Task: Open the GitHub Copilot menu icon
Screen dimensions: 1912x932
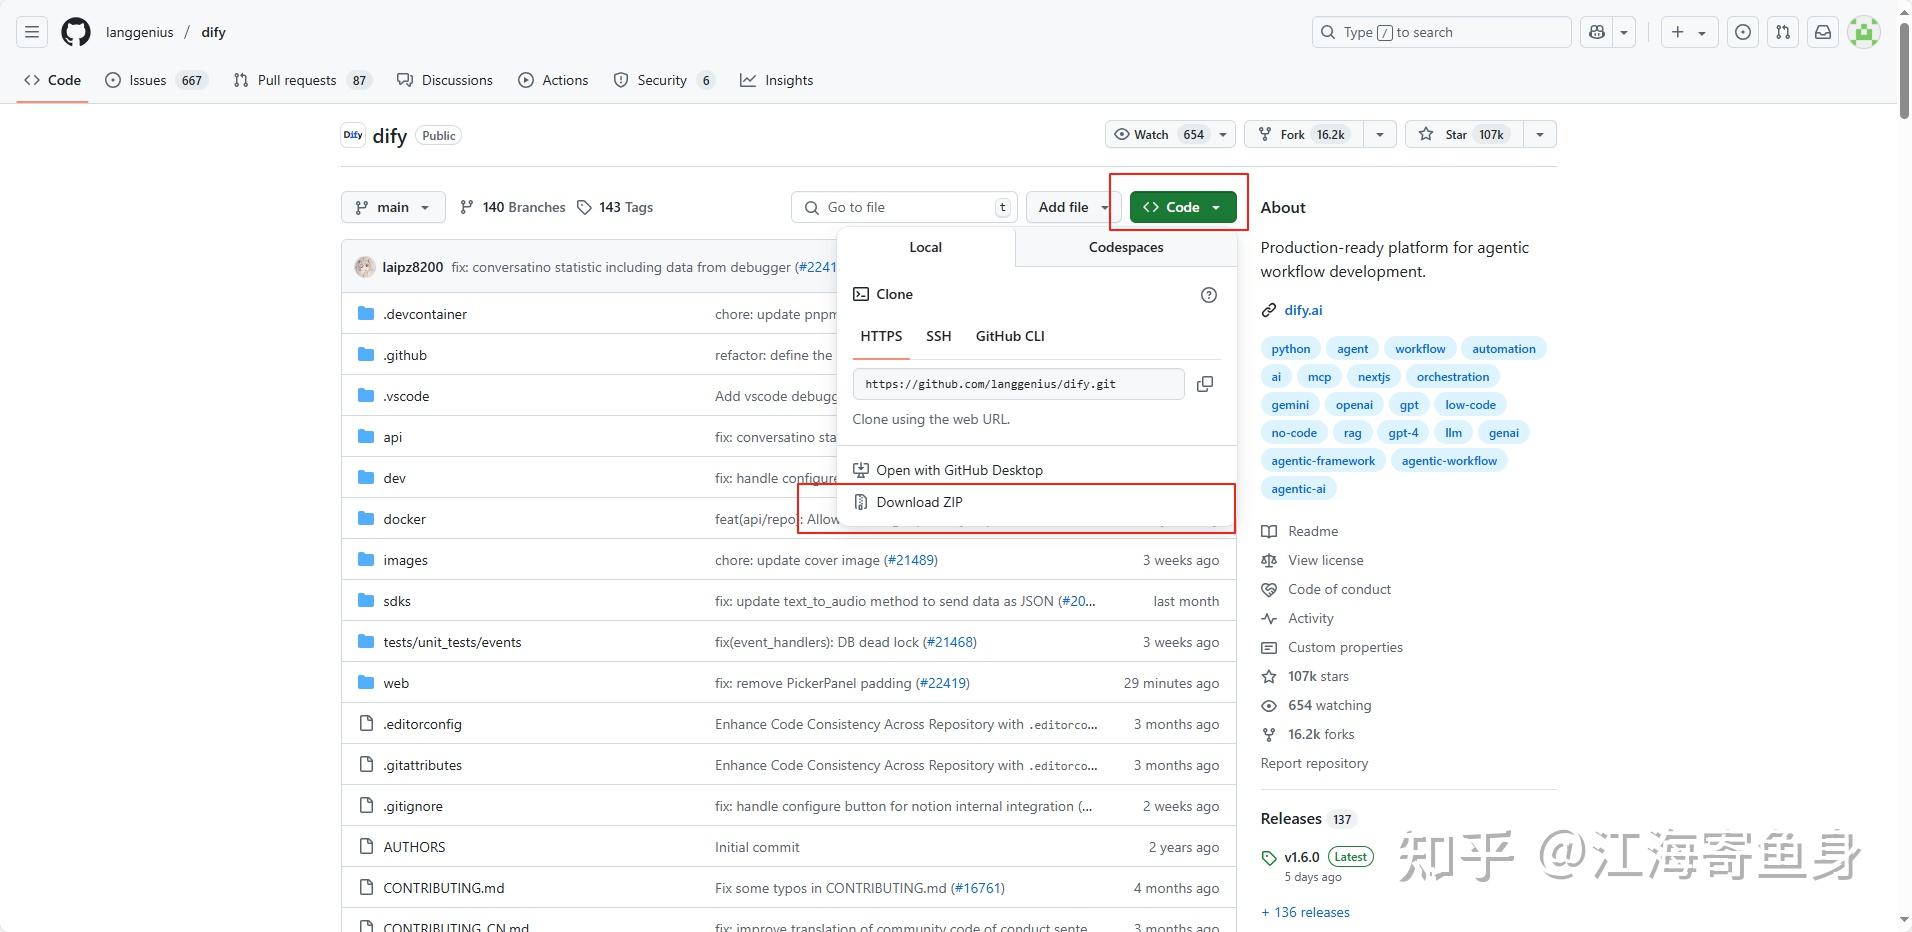Action: [1596, 32]
